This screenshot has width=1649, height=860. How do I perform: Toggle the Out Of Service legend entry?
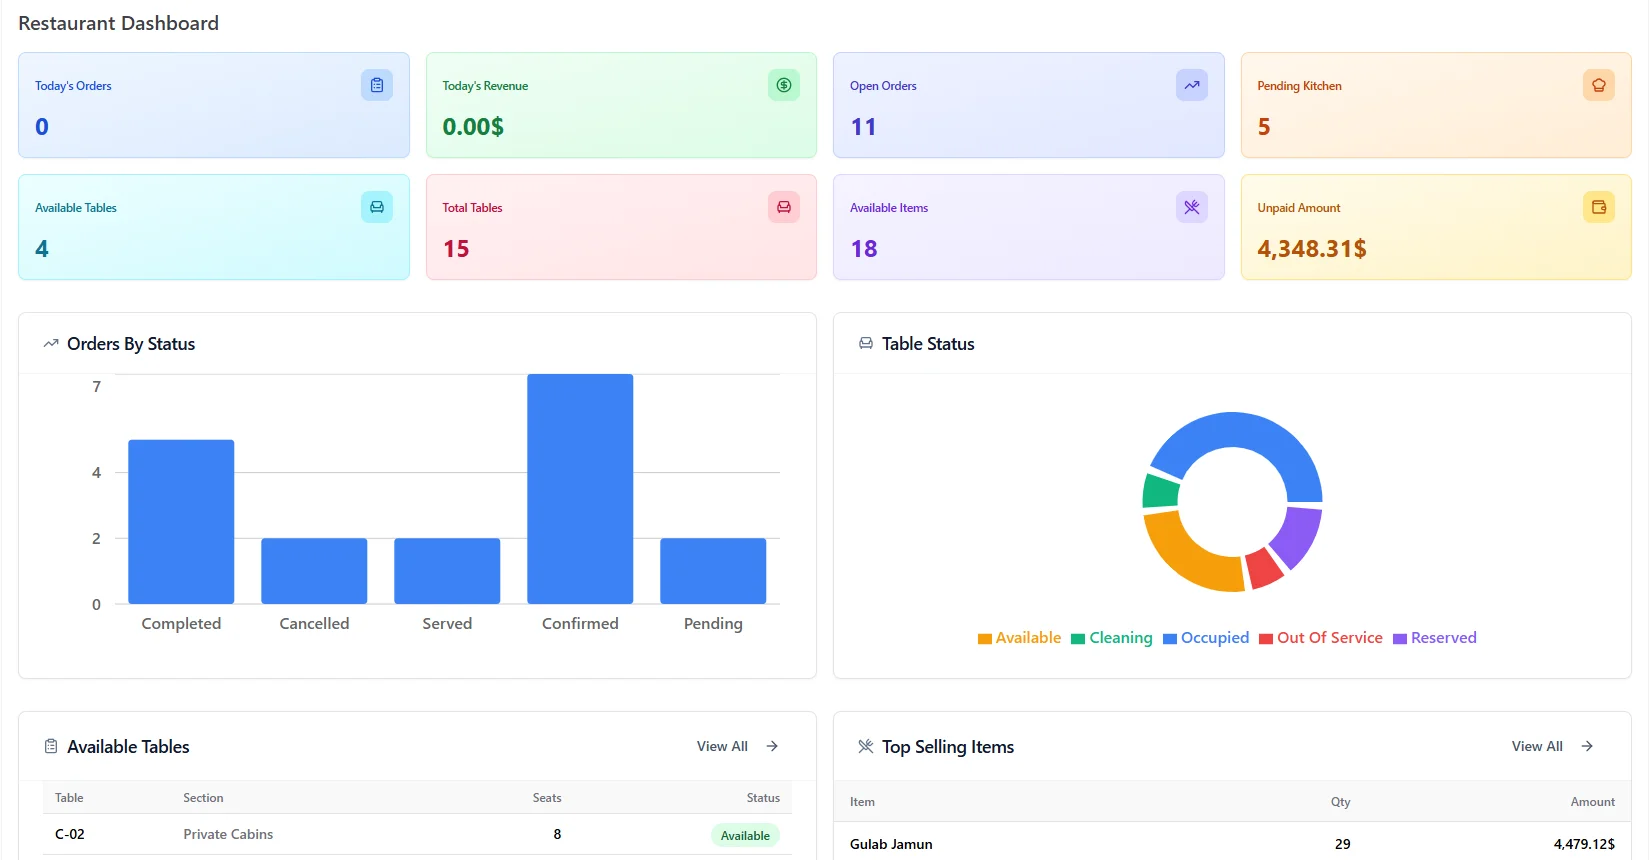click(1321, 638)
